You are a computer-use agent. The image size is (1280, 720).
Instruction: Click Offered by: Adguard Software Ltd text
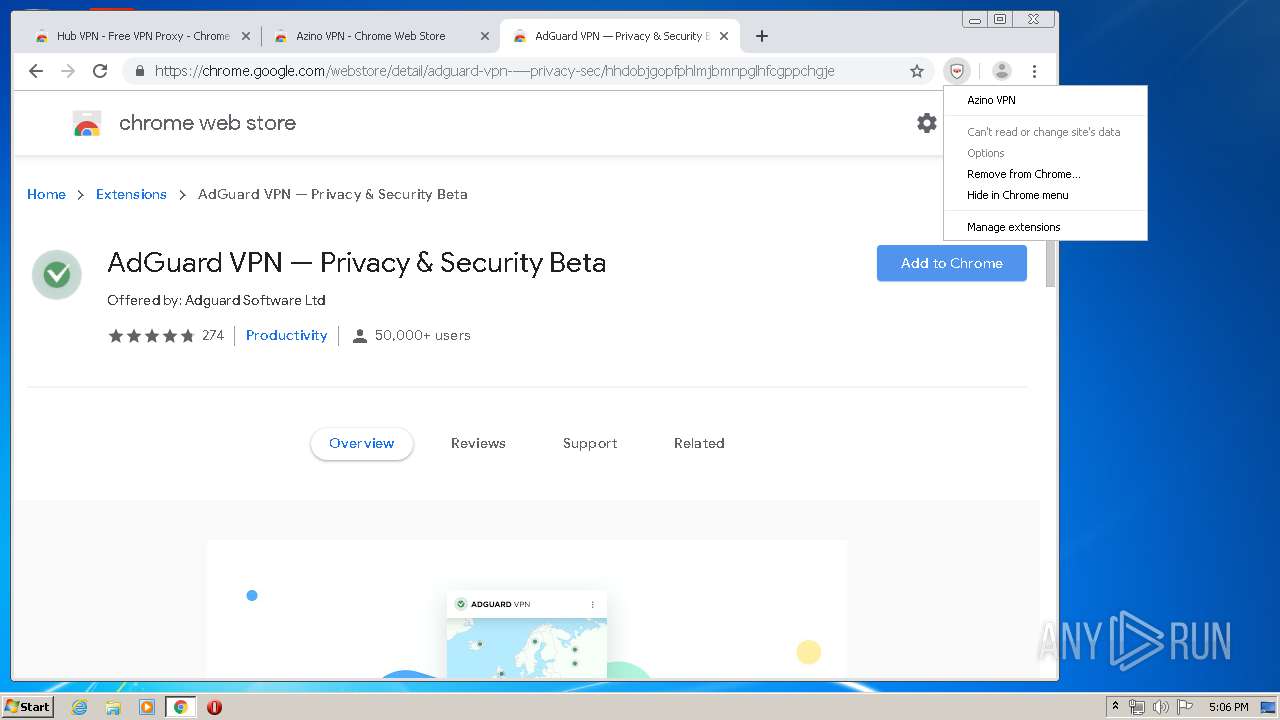tap(216, 300)
